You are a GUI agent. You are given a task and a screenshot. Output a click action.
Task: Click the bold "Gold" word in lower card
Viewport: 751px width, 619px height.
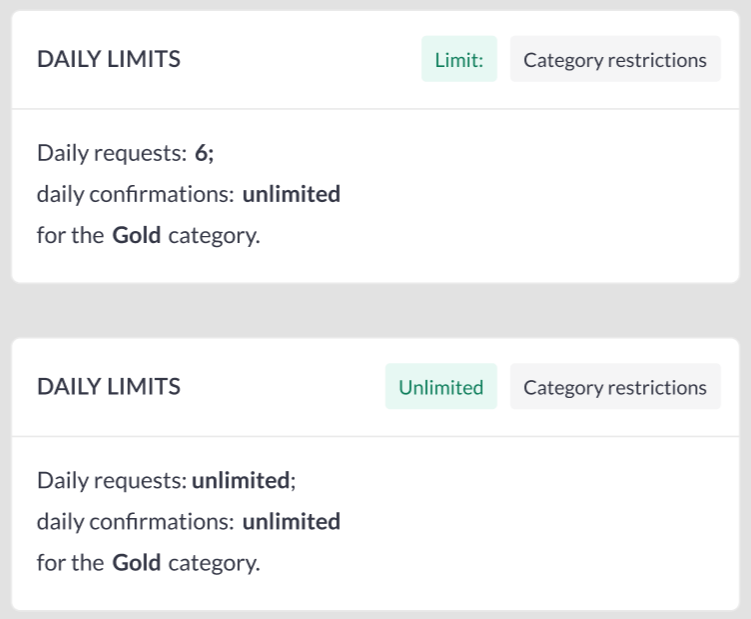tap(136, 563)
